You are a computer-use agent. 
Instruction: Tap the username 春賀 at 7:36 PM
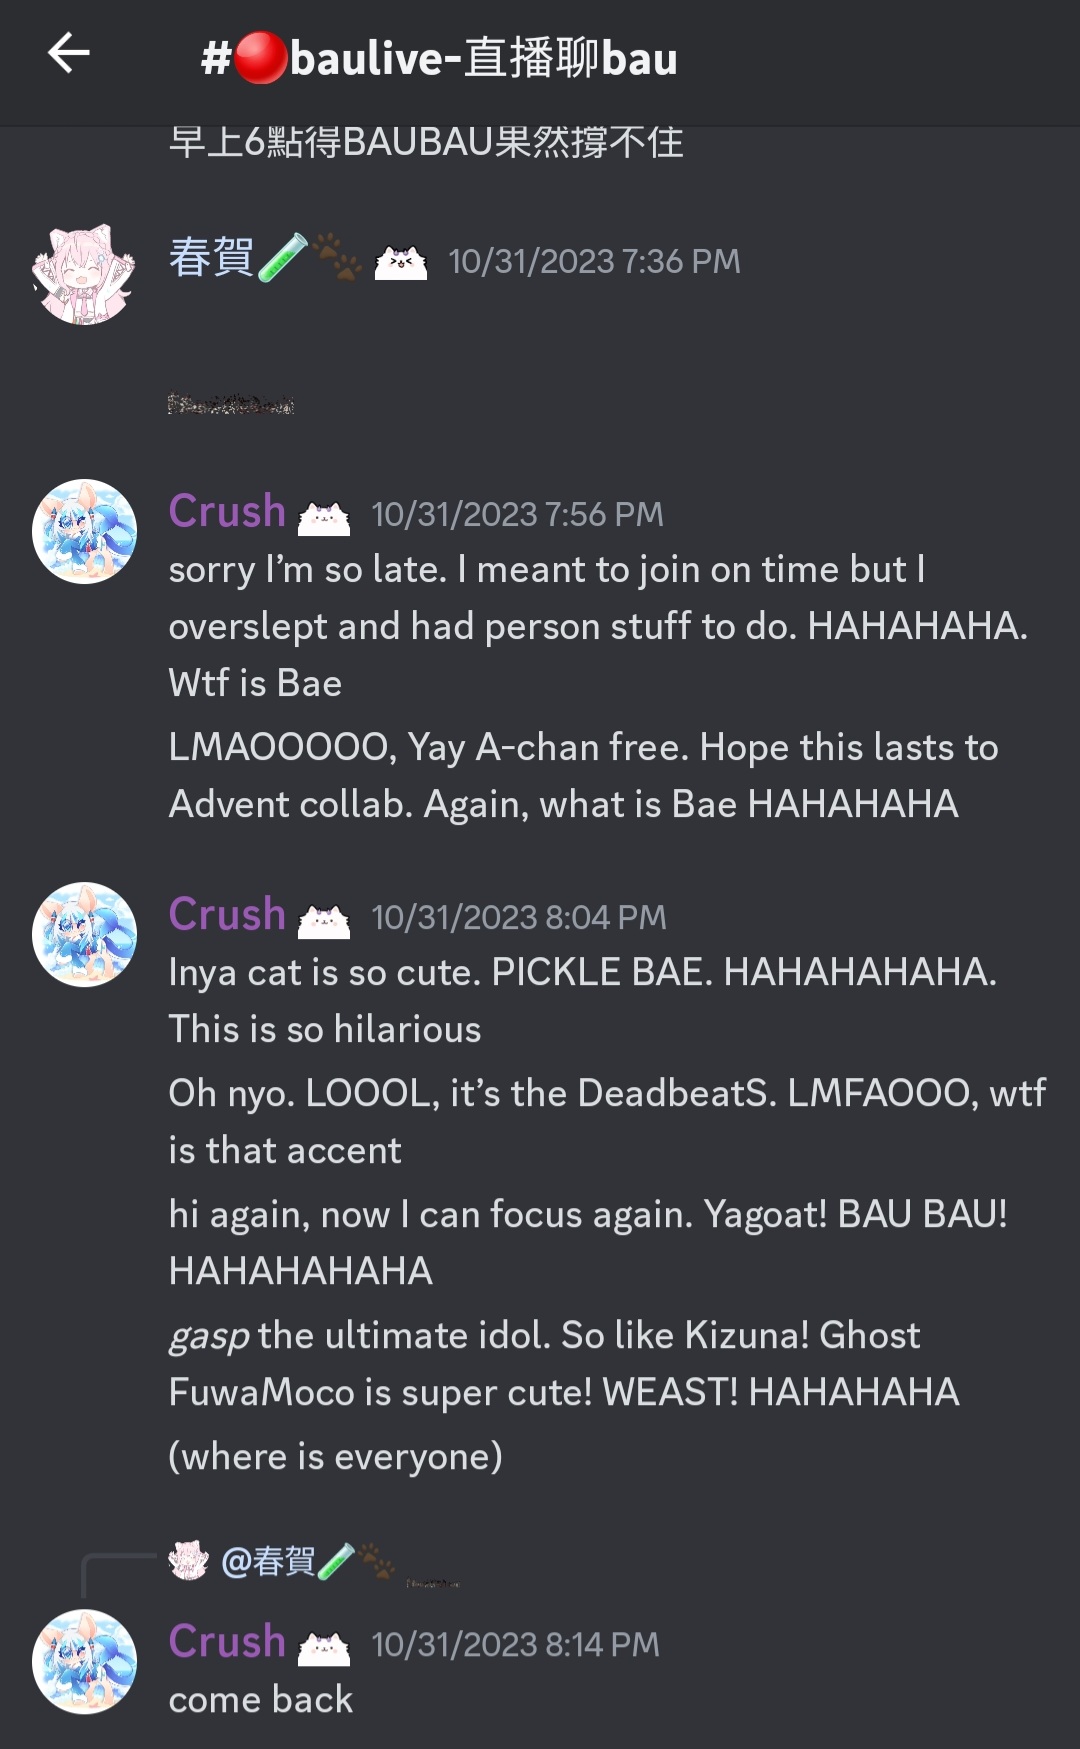[211, 258]
